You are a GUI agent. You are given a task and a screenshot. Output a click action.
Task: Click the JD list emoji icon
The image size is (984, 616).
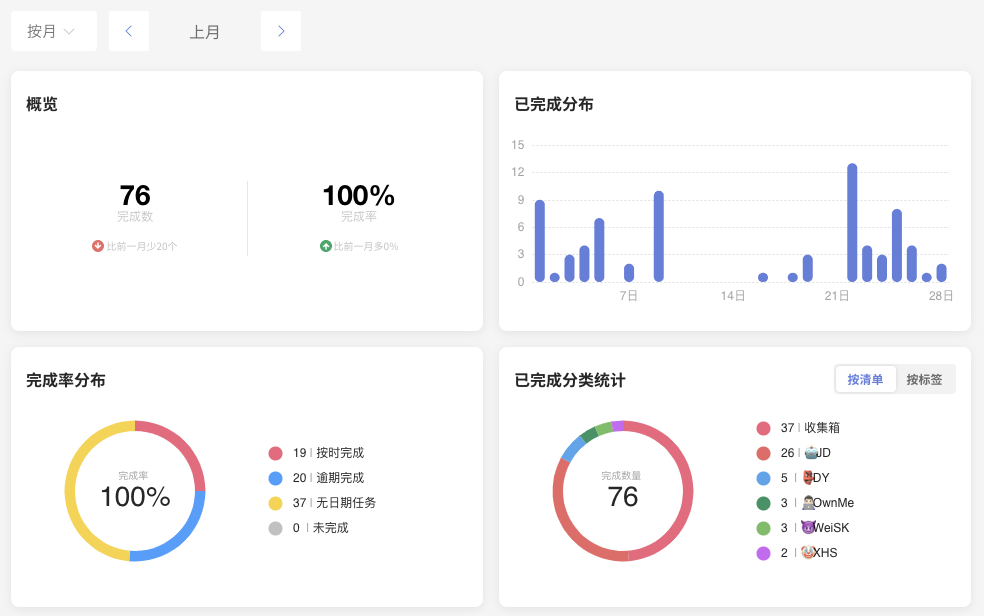[810, 452]
